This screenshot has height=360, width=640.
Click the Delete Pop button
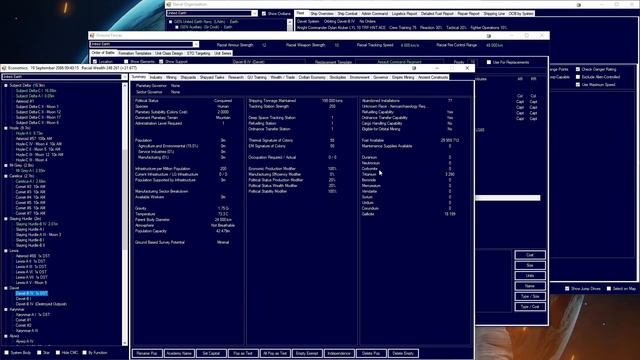tap(371, 353)
